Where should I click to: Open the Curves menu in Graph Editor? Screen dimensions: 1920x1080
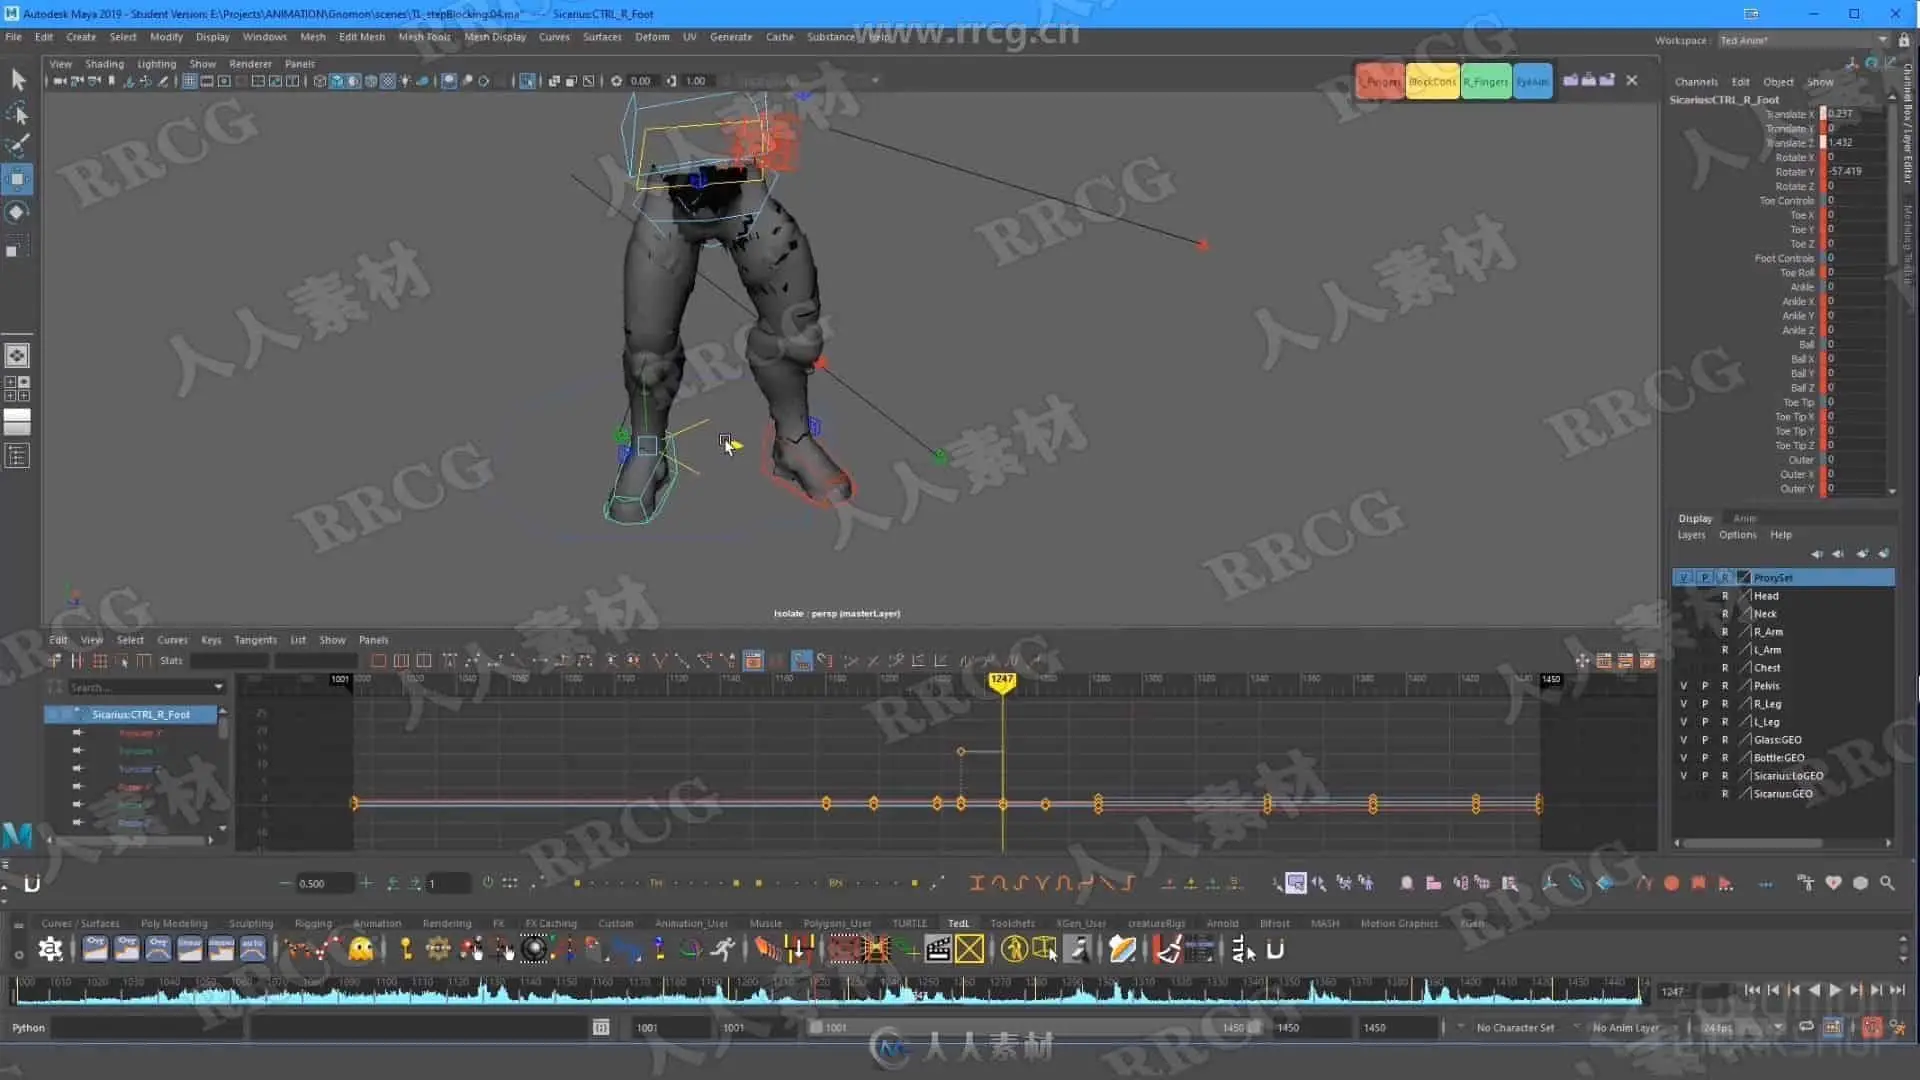tap(172, 640)
